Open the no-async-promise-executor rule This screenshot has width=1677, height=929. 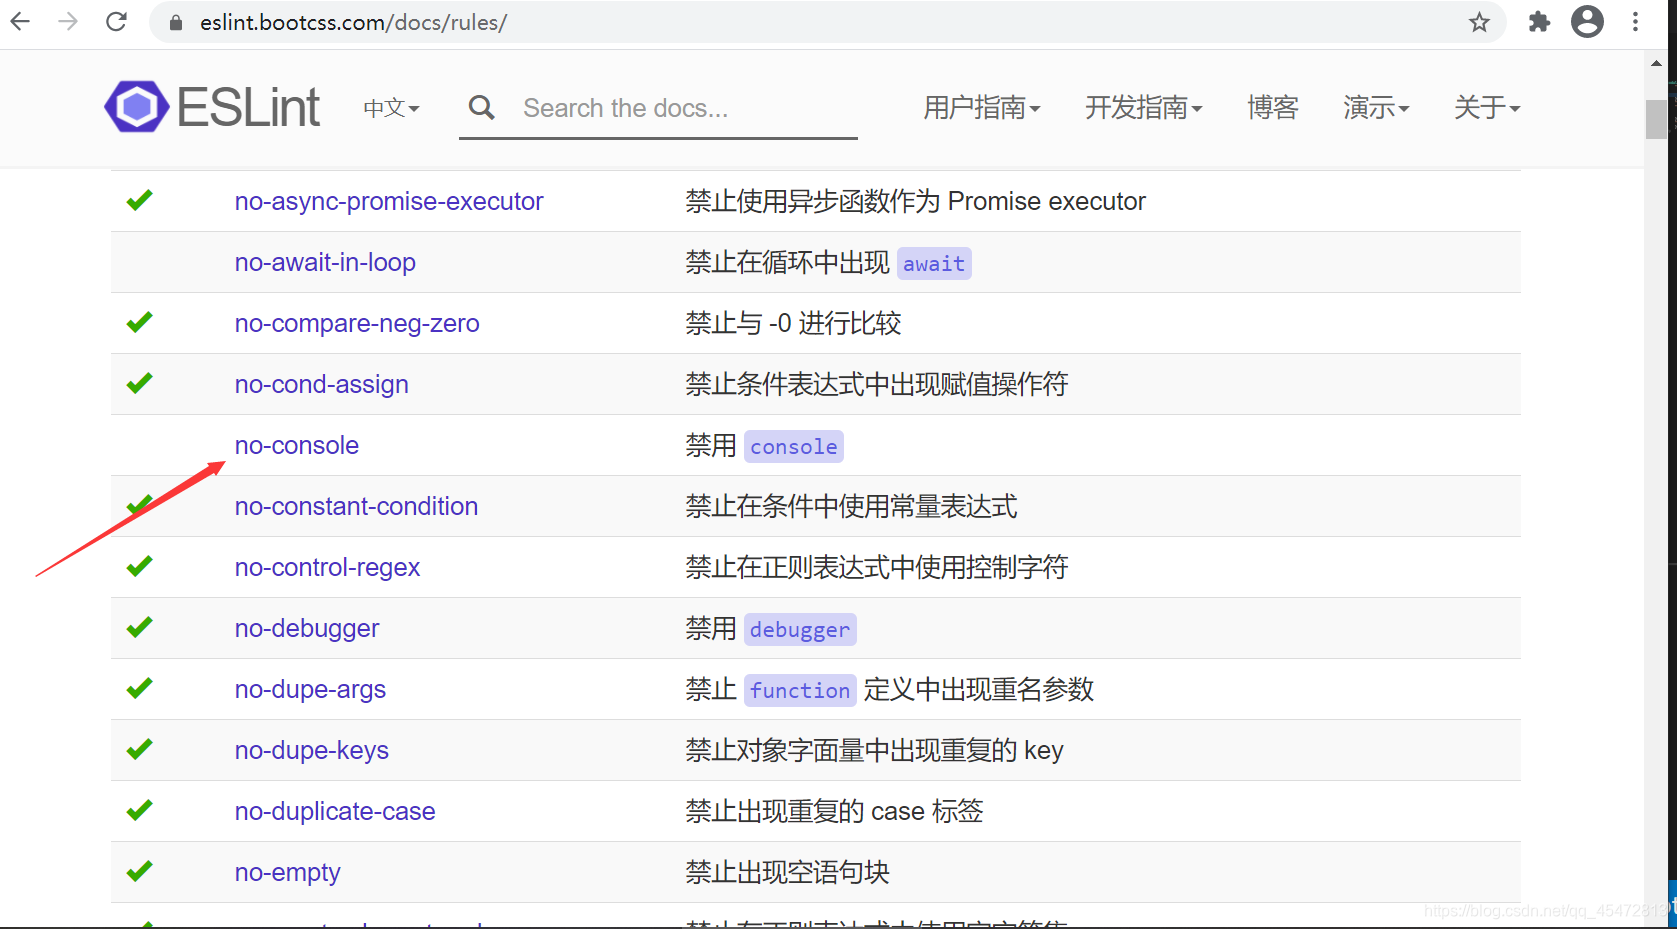[x=389, y=201]
